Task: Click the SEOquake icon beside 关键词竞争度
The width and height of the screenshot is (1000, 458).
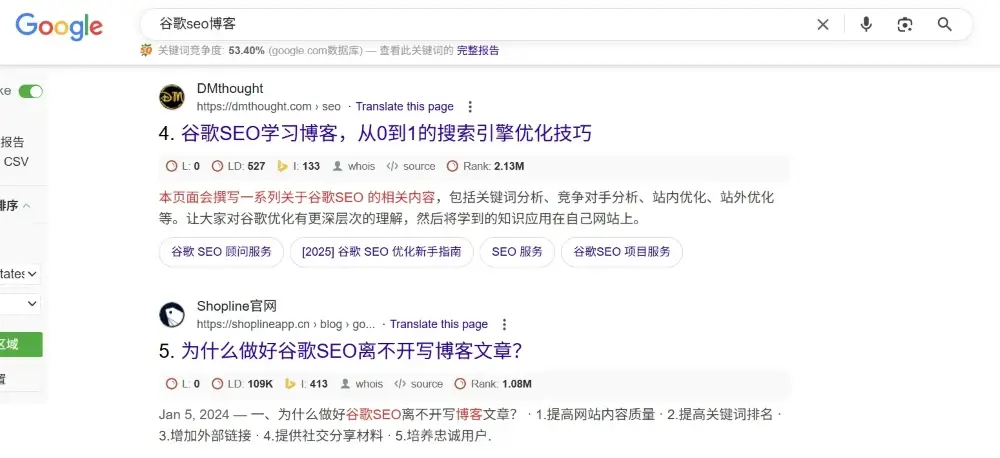Action: point(147,50)
